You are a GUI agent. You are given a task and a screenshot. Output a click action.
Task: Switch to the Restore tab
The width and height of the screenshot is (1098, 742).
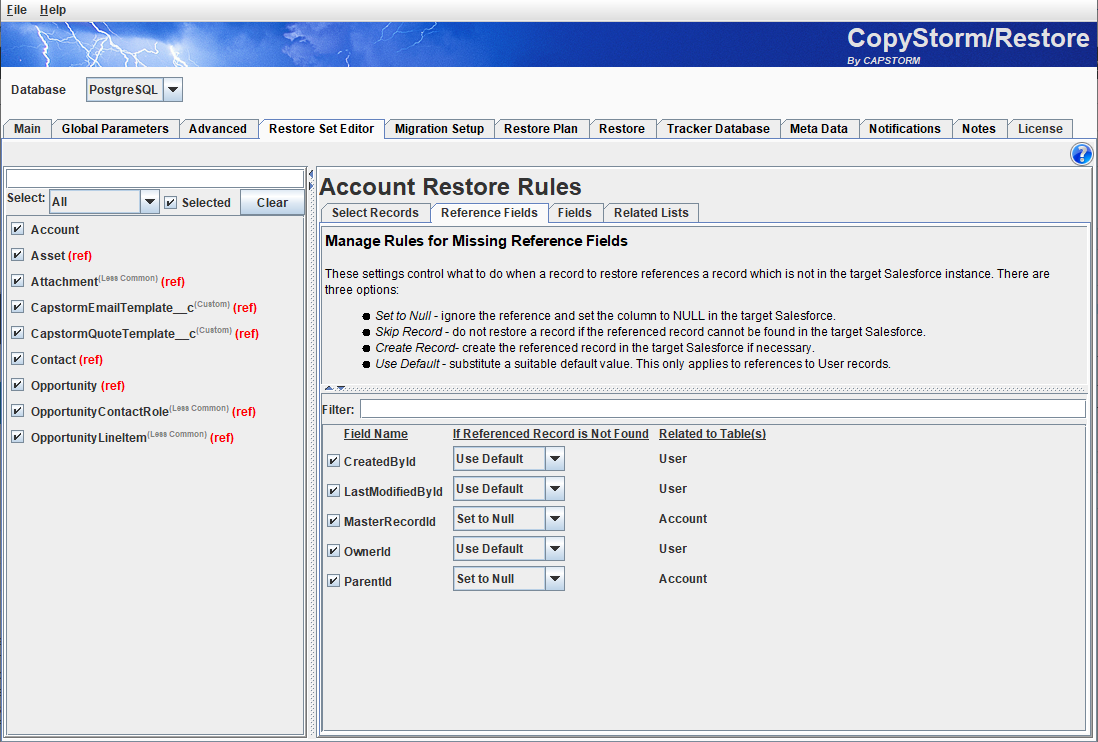(x=622, y=129)
